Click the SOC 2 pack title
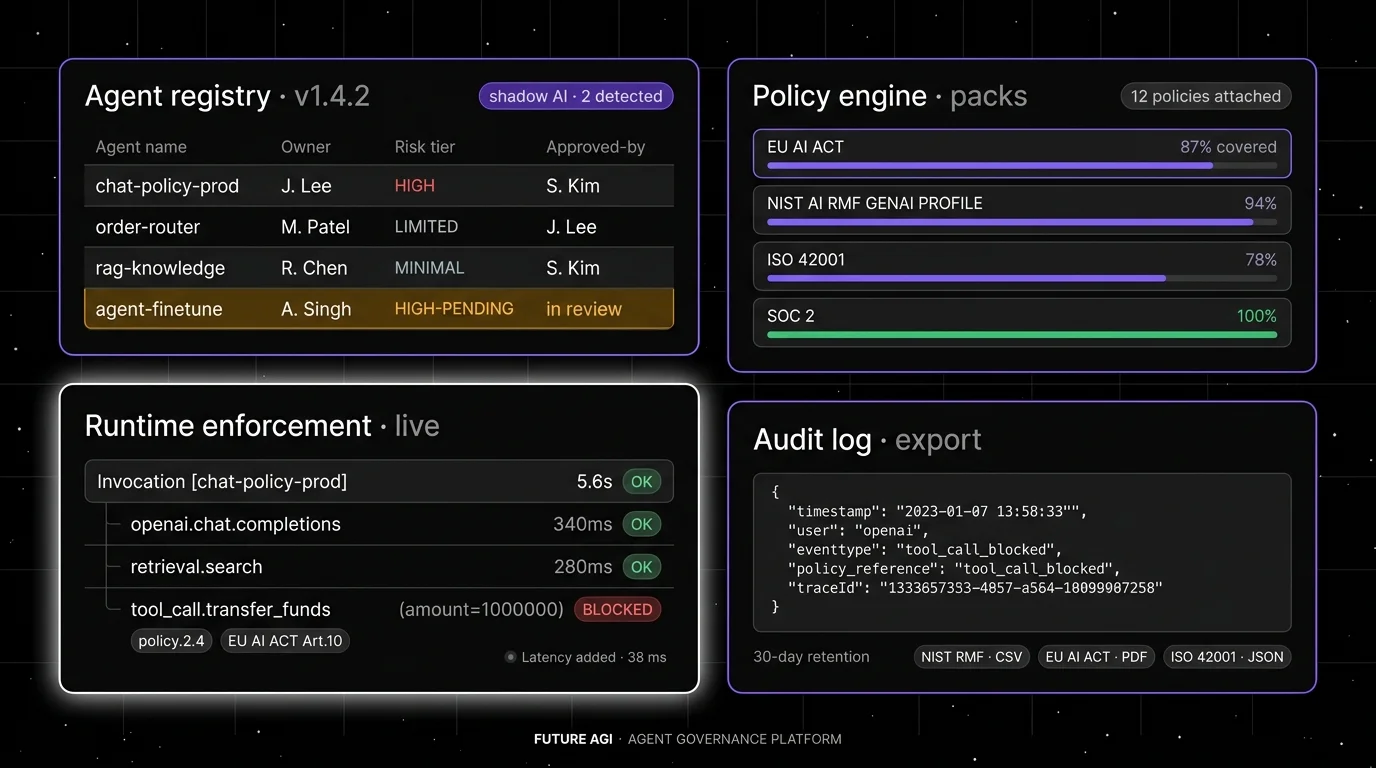The height and width of the screenshot is (768, 1376). (x=790, y=316)
